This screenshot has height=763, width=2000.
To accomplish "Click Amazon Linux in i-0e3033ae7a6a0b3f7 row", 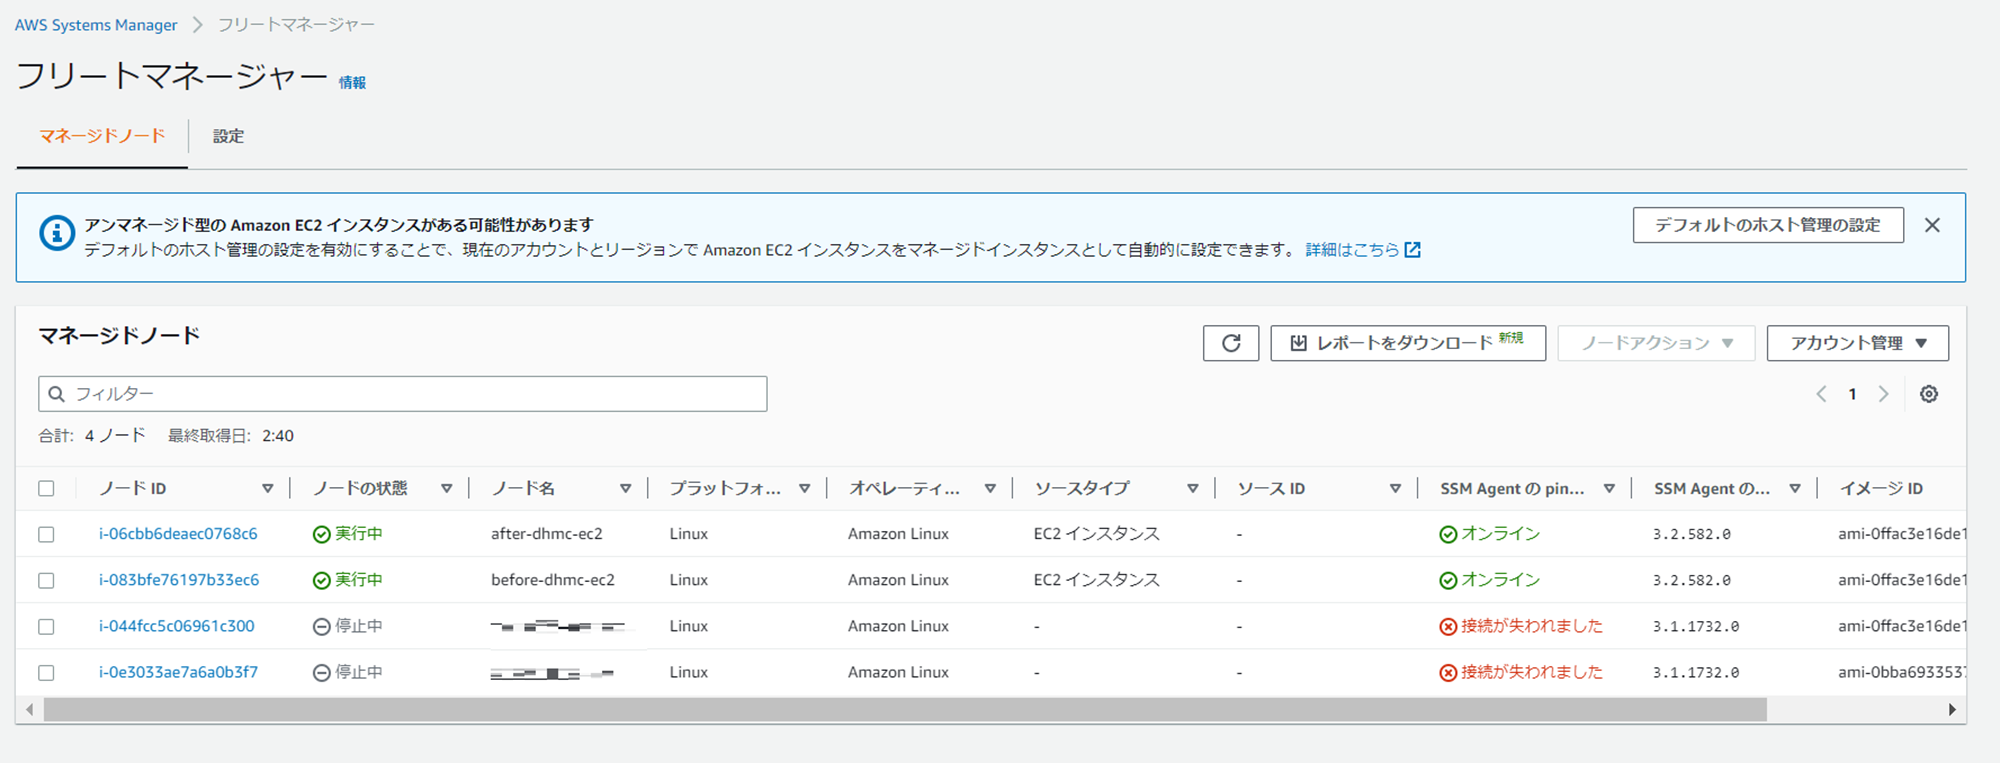I will [898, 672].
